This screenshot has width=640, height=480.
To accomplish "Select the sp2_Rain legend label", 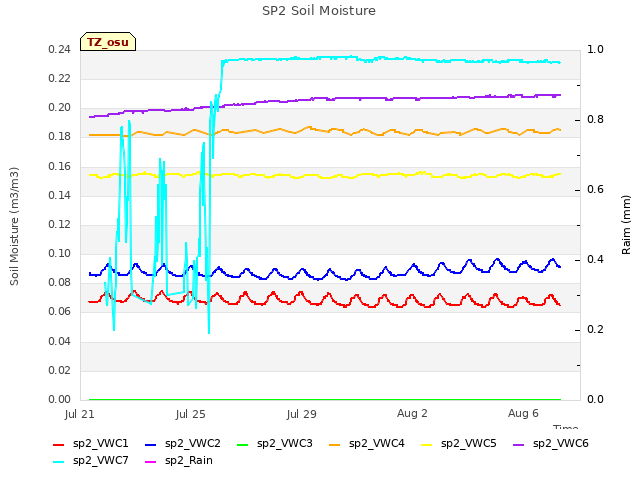I will click(189, 461).
